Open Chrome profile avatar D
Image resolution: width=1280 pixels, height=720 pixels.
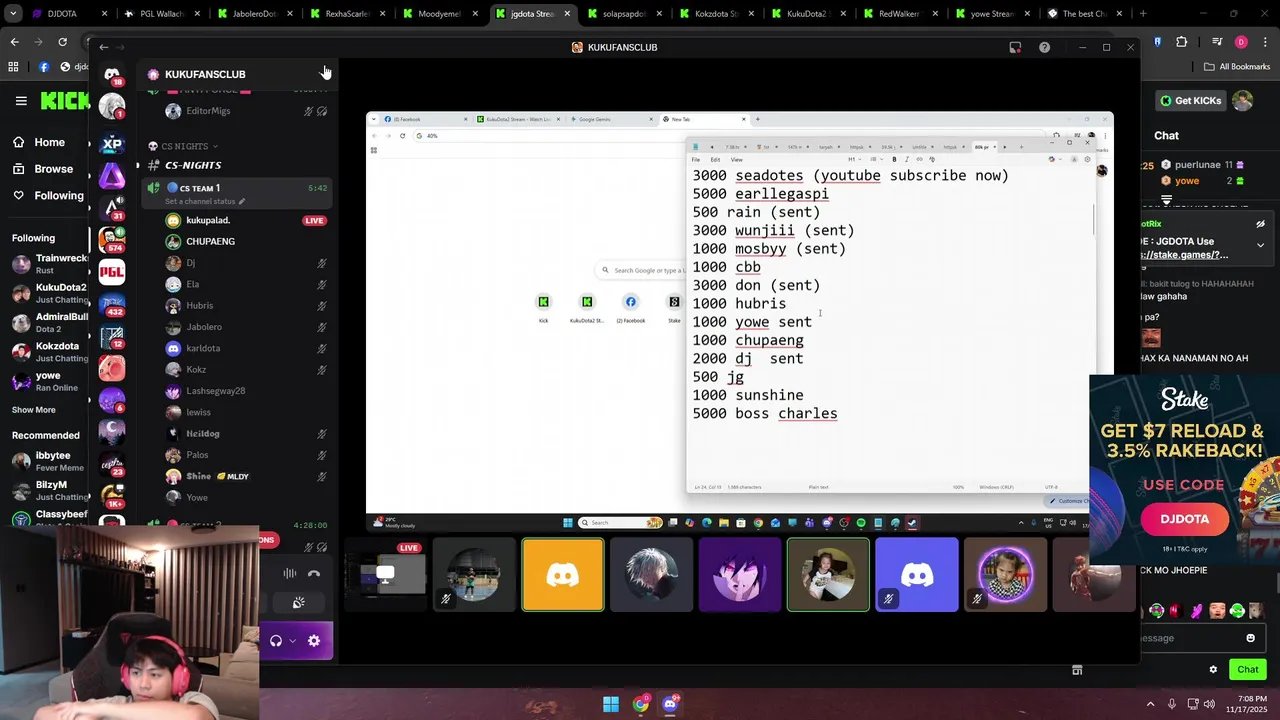[1241, 42]
